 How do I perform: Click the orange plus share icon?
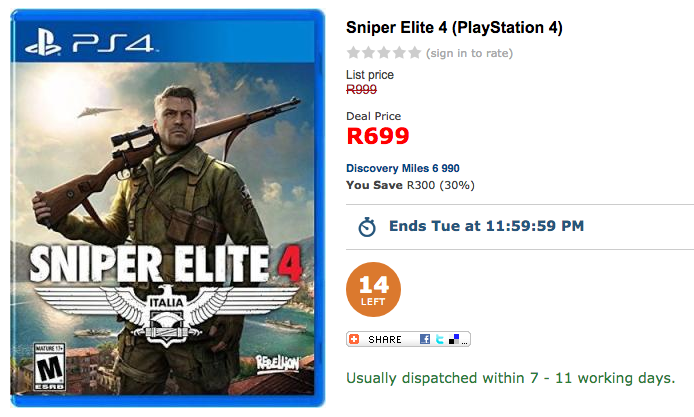click(355, 339)
